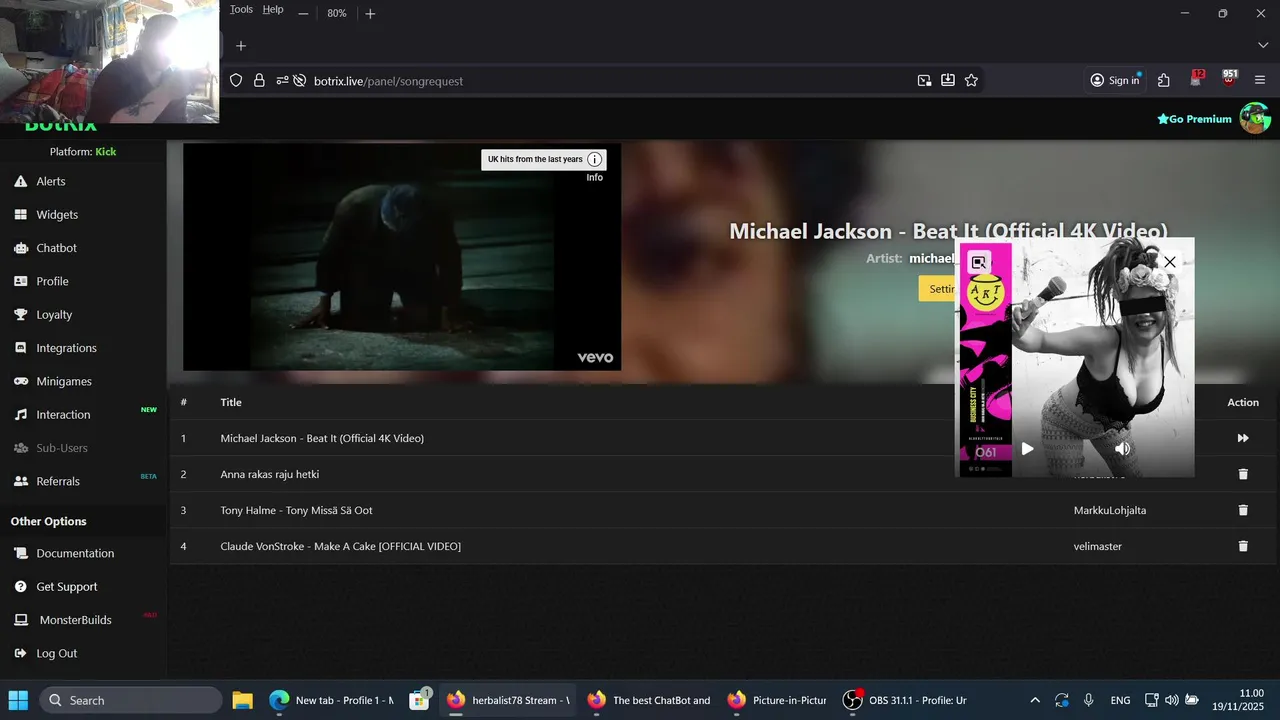This screenshot has height=720, width=1280.
Task: Open the video Info icon
Action: (x=595, y=160)
